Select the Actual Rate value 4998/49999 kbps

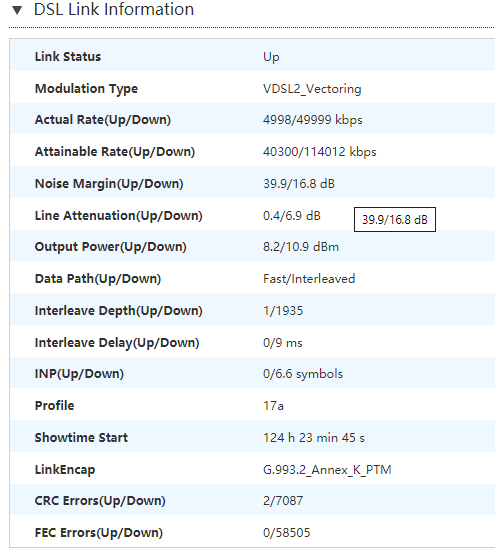(x=312, y=120)
